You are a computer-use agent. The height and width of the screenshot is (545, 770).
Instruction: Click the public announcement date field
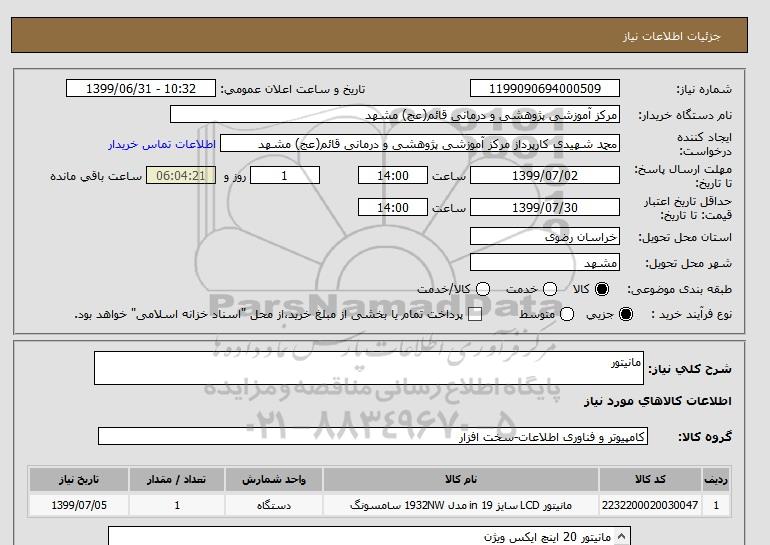pos(140,88)
